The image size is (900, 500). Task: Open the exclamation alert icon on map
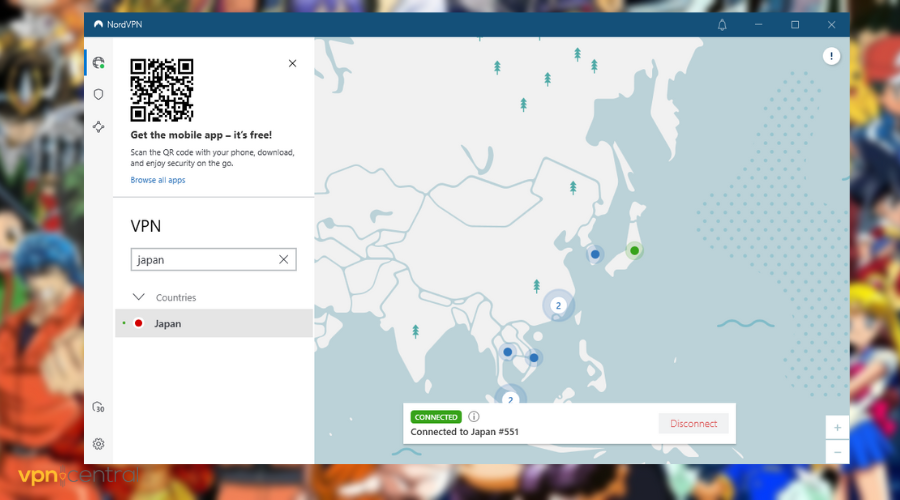[x=831, y=56]
